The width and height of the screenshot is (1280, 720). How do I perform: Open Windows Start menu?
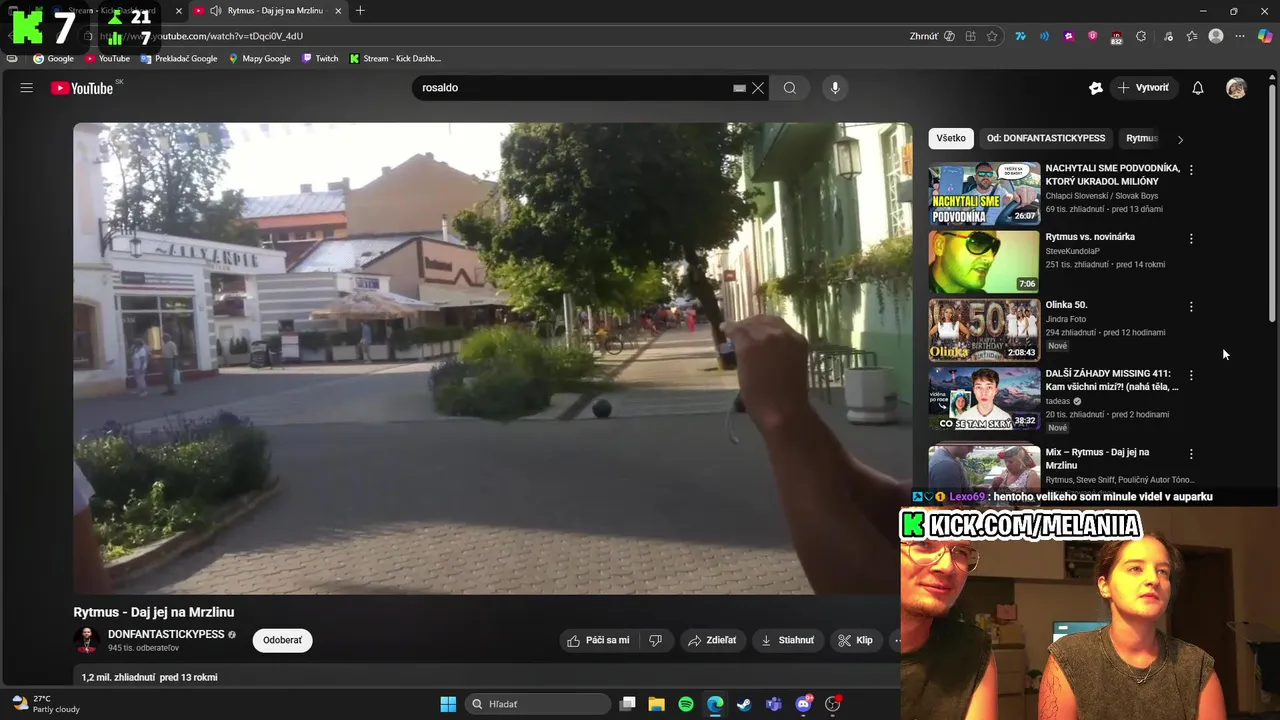(448, 704)
